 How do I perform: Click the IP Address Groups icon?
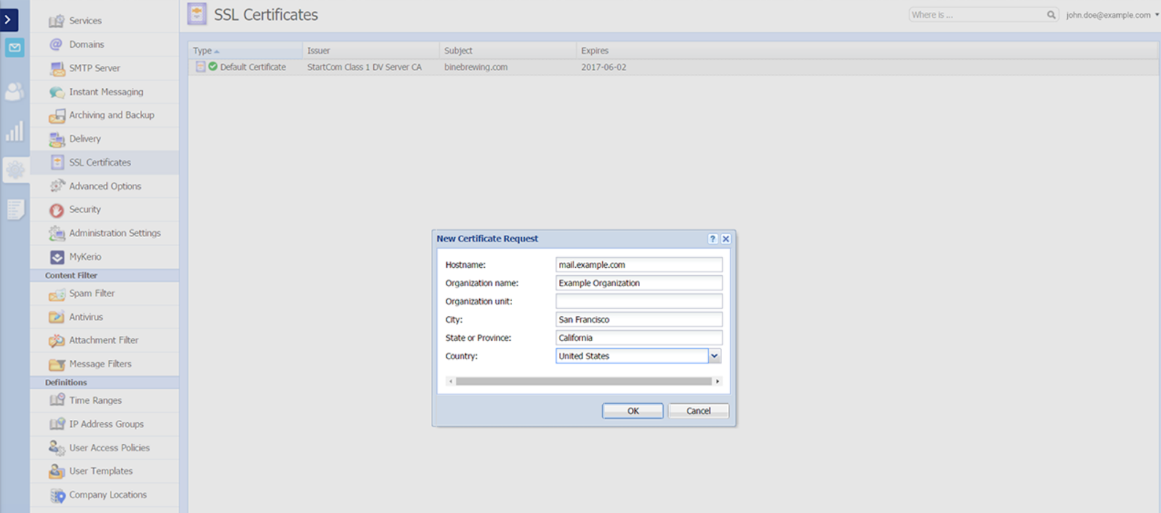[x=56, y=424]
